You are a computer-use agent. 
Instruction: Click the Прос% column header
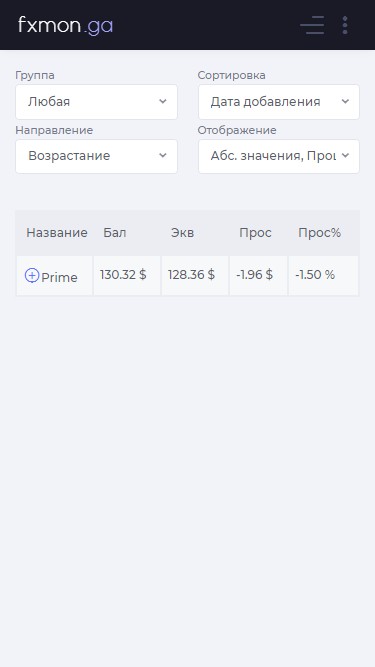pyautogui.click(x=319, y=233)
